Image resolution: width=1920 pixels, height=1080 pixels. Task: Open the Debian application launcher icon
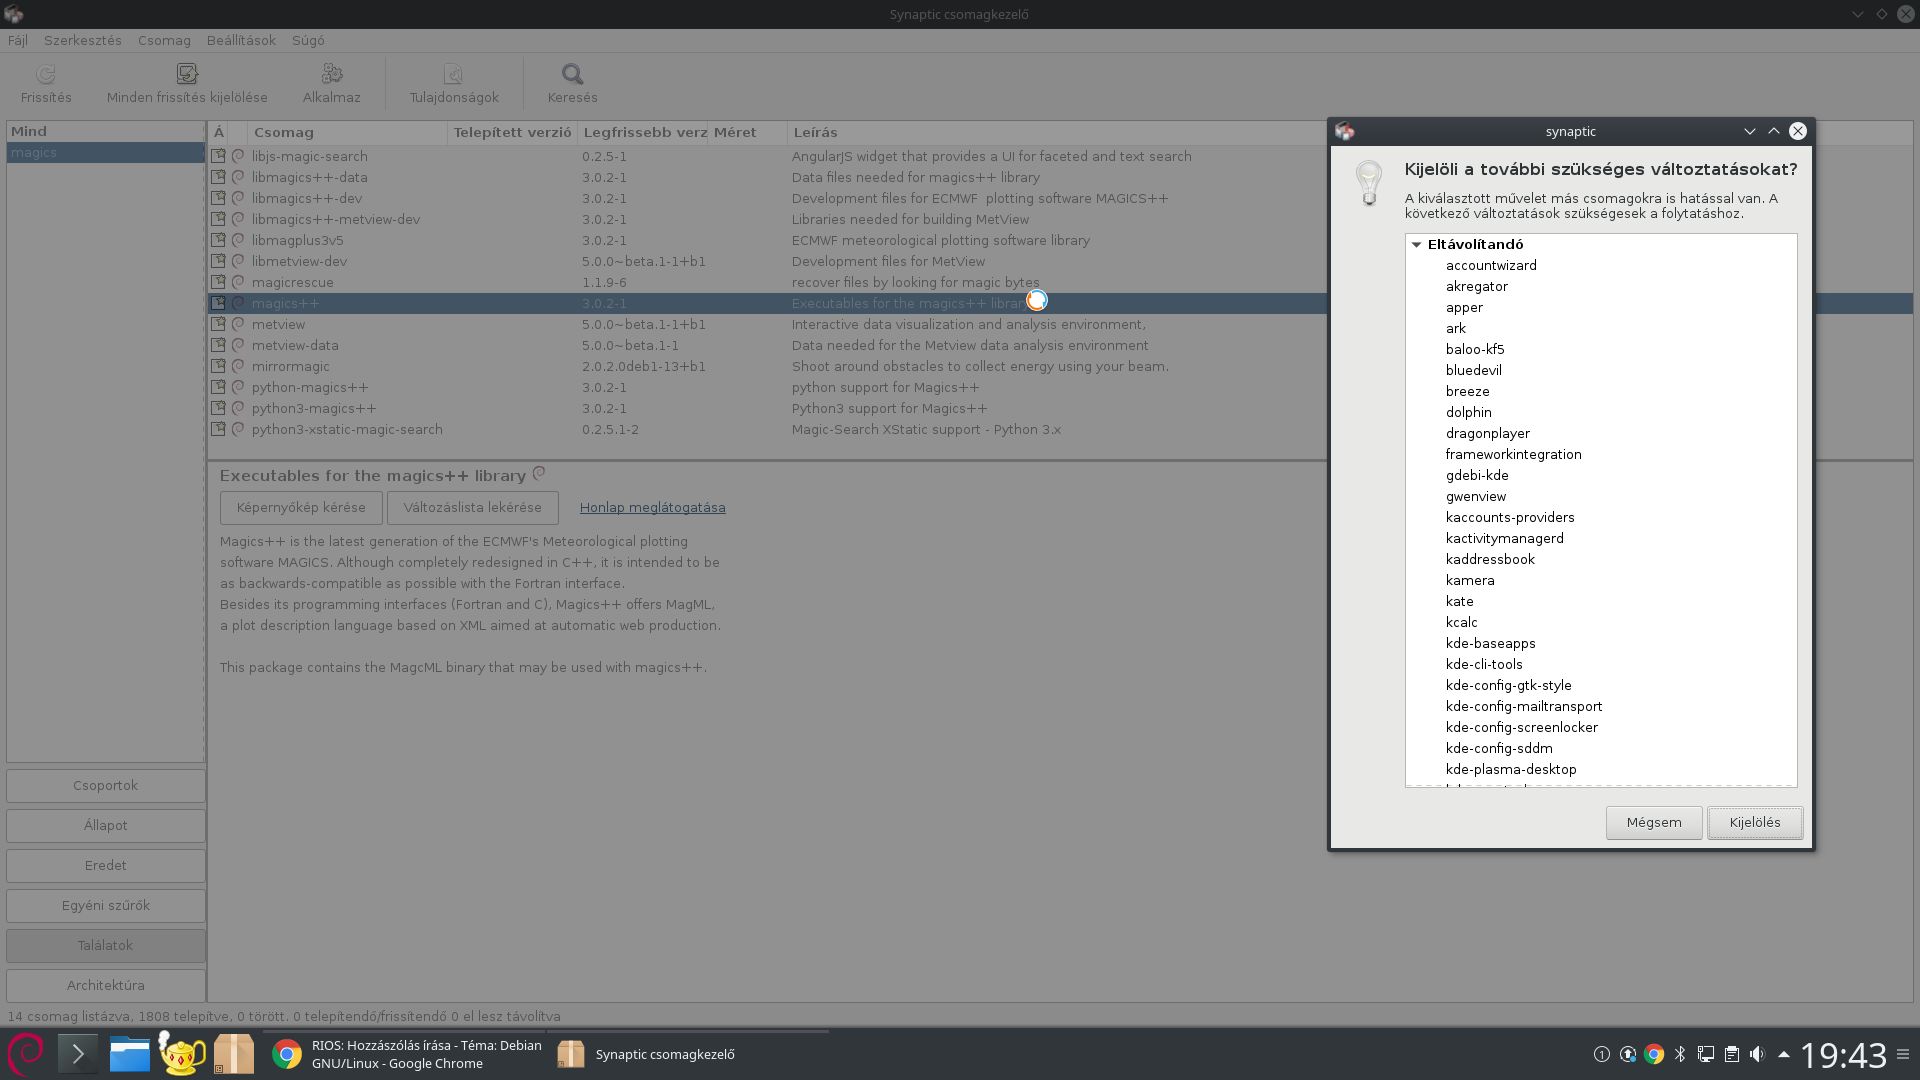(26, 1053)
